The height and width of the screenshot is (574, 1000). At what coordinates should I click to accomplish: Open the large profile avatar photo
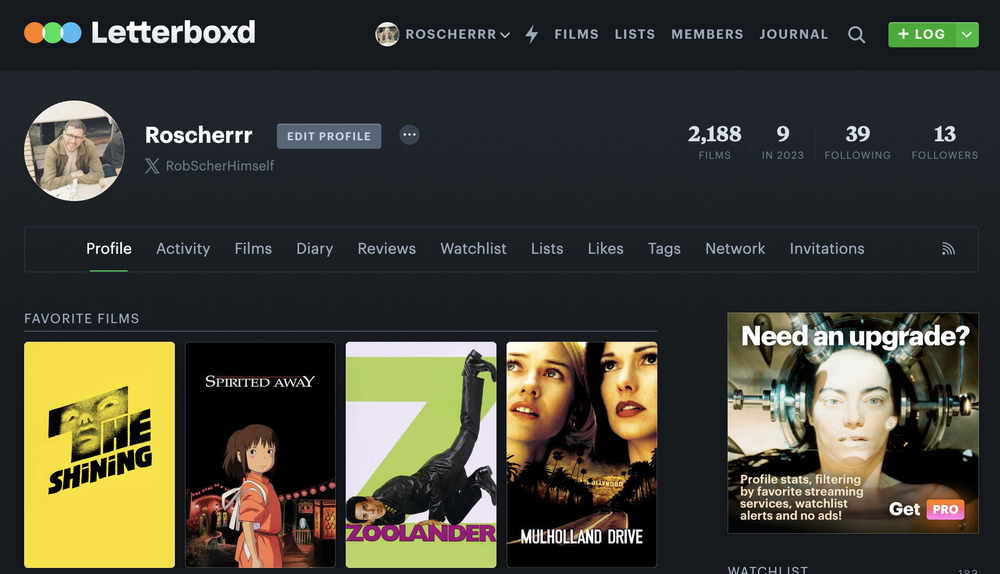click(75, 151)
